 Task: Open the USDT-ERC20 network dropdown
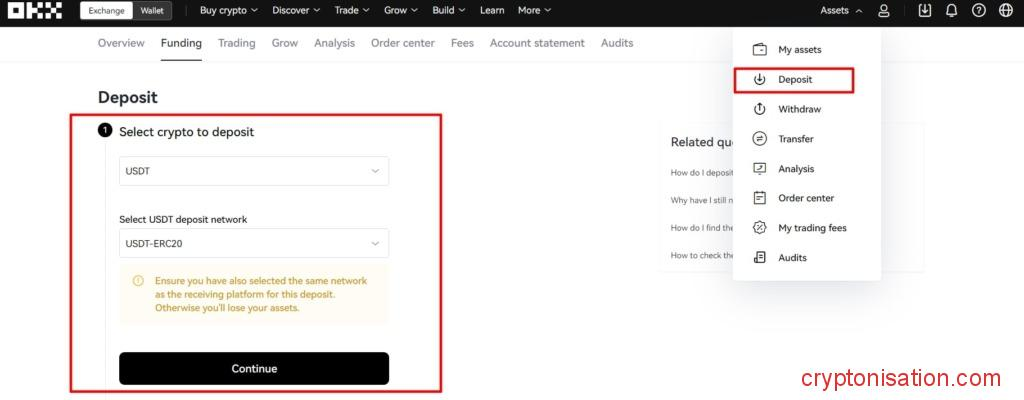pyautogui.click(x=254, y=243)
